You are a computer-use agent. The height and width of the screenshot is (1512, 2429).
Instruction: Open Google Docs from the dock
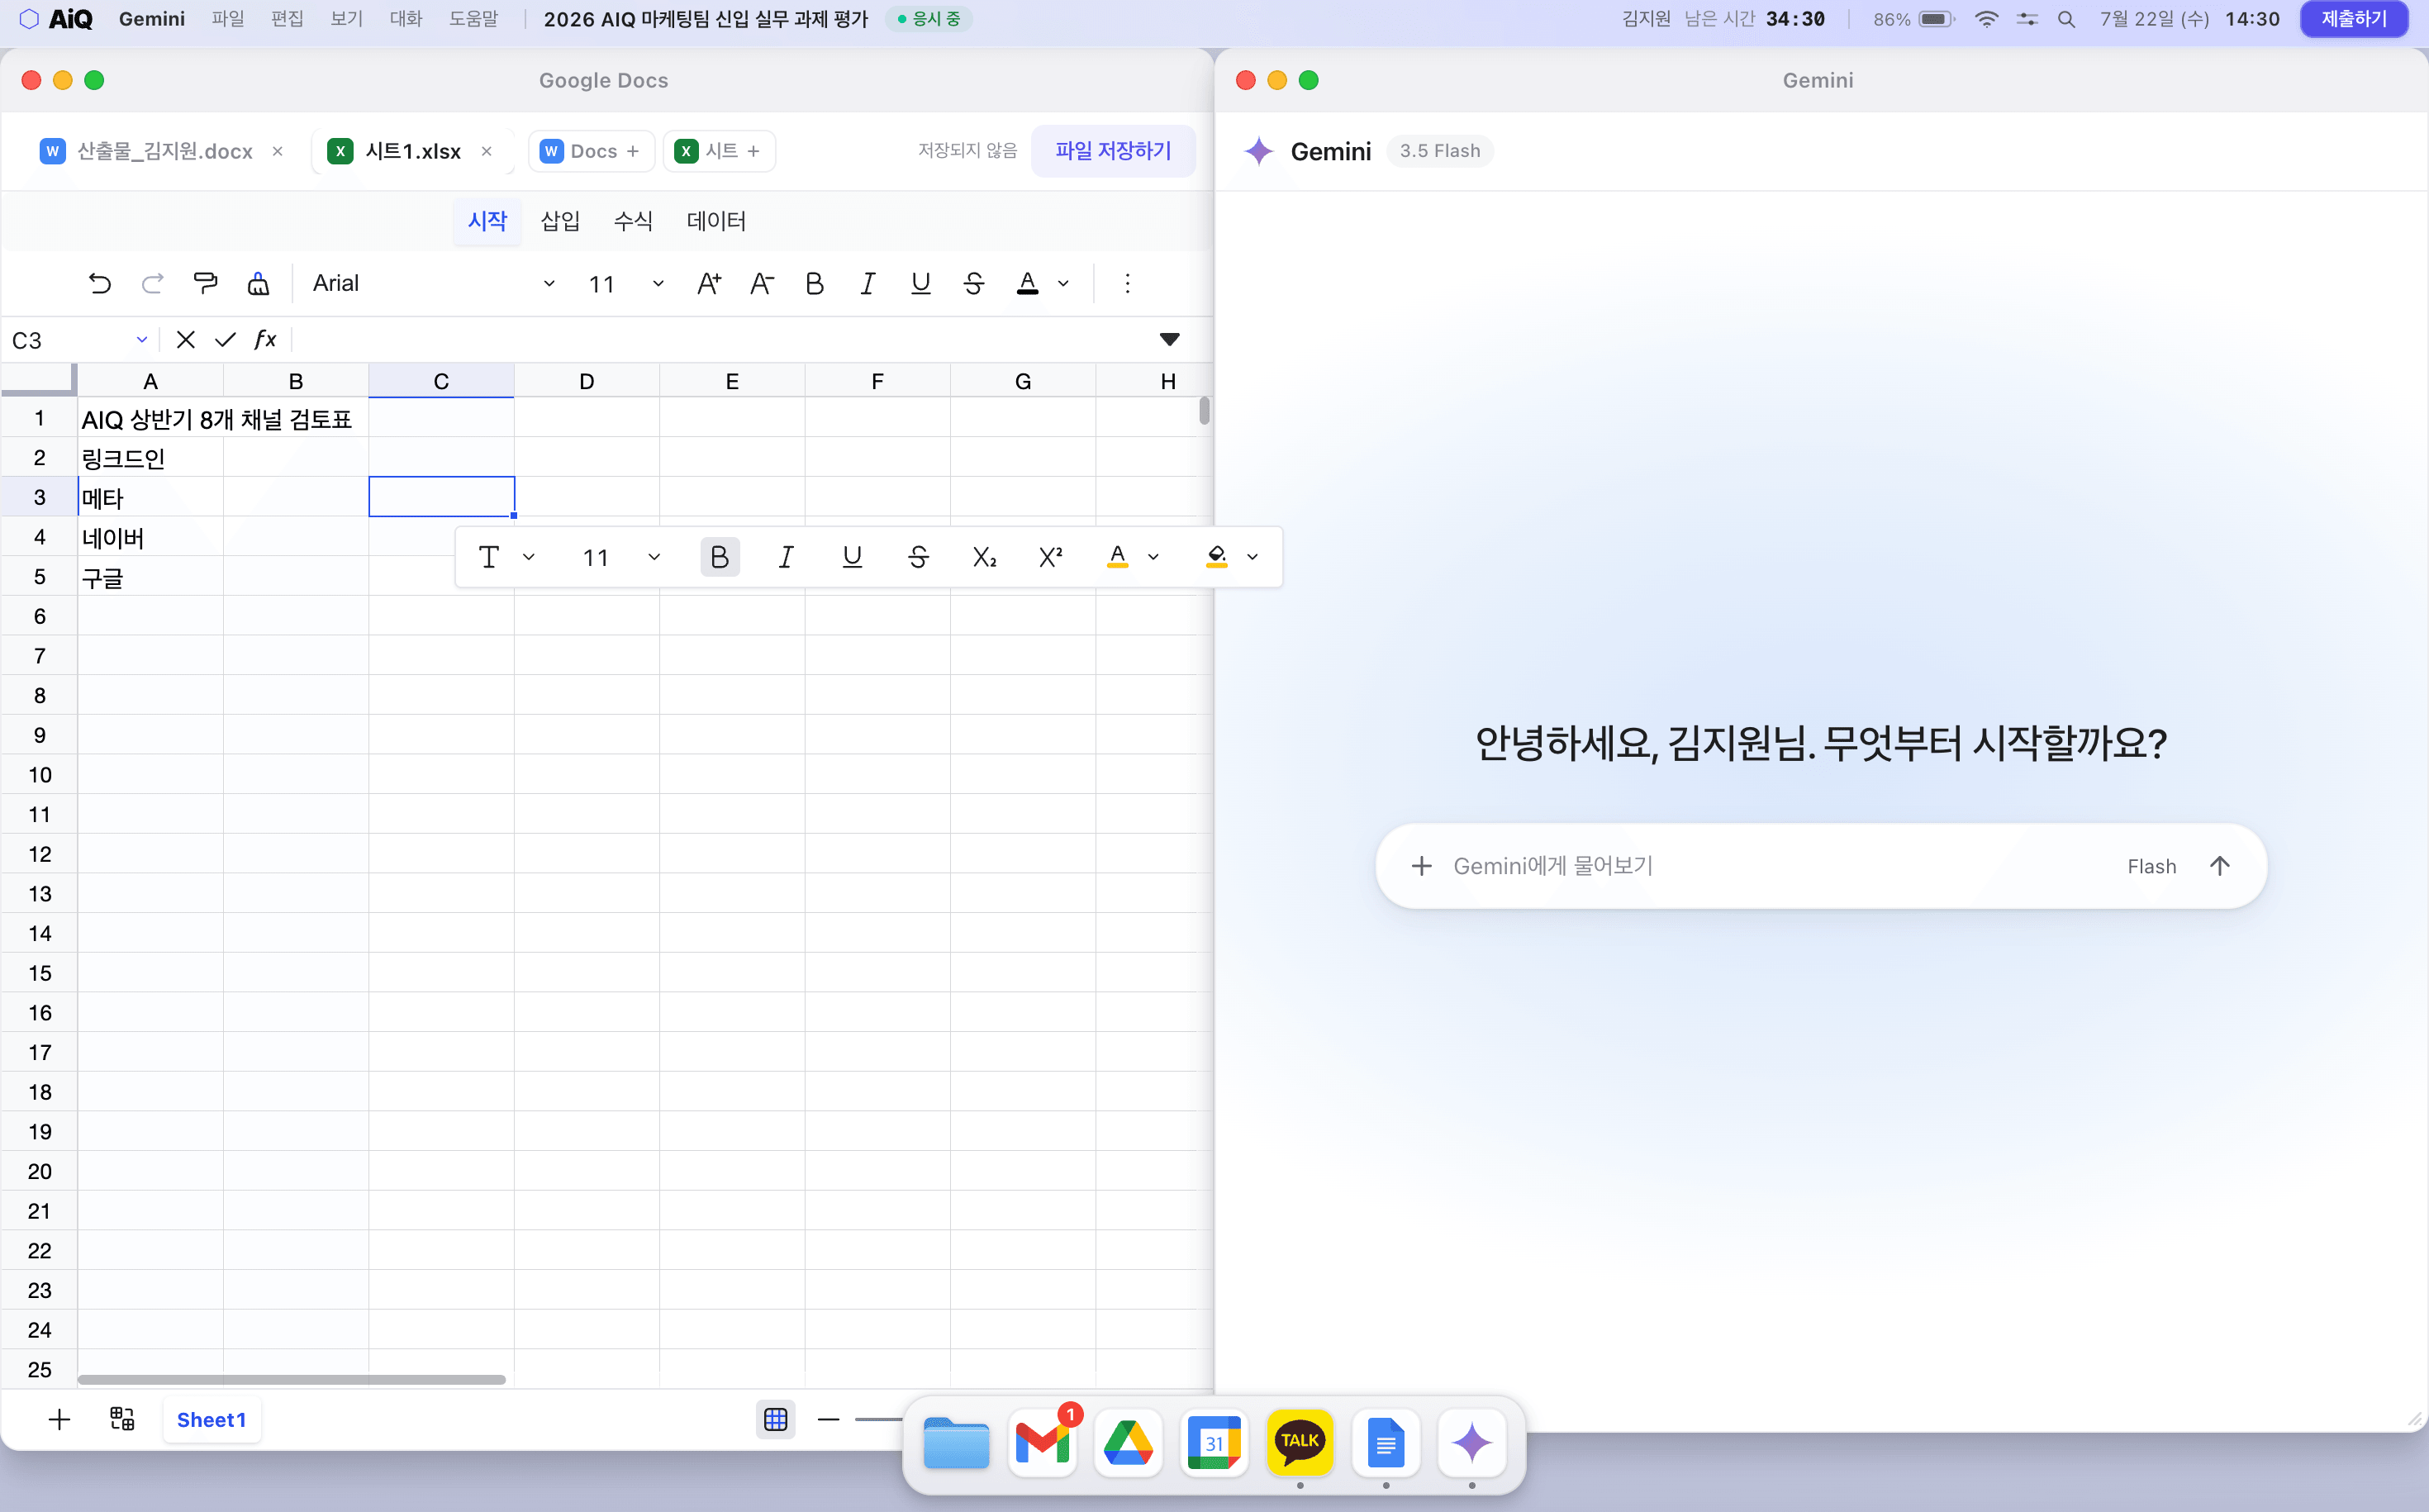tap(1386, 1444)
